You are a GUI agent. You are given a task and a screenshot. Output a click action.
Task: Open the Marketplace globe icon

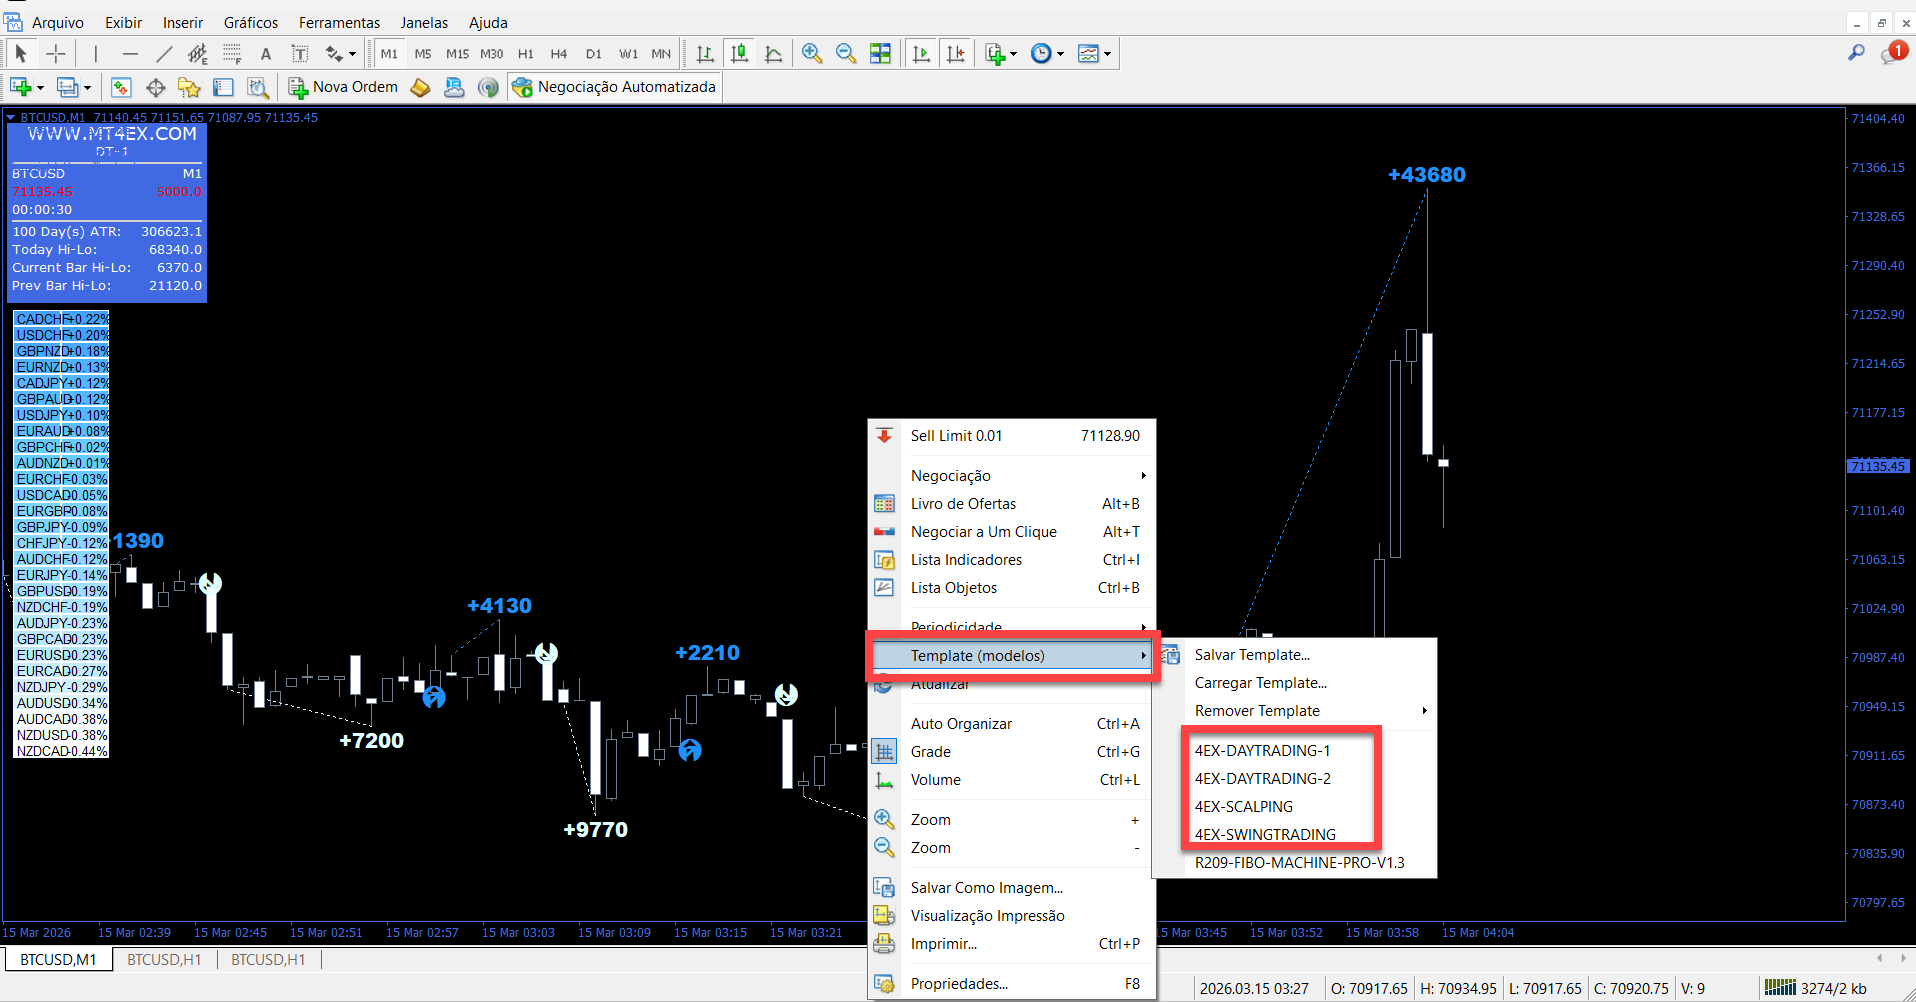(x=489, y=87)
